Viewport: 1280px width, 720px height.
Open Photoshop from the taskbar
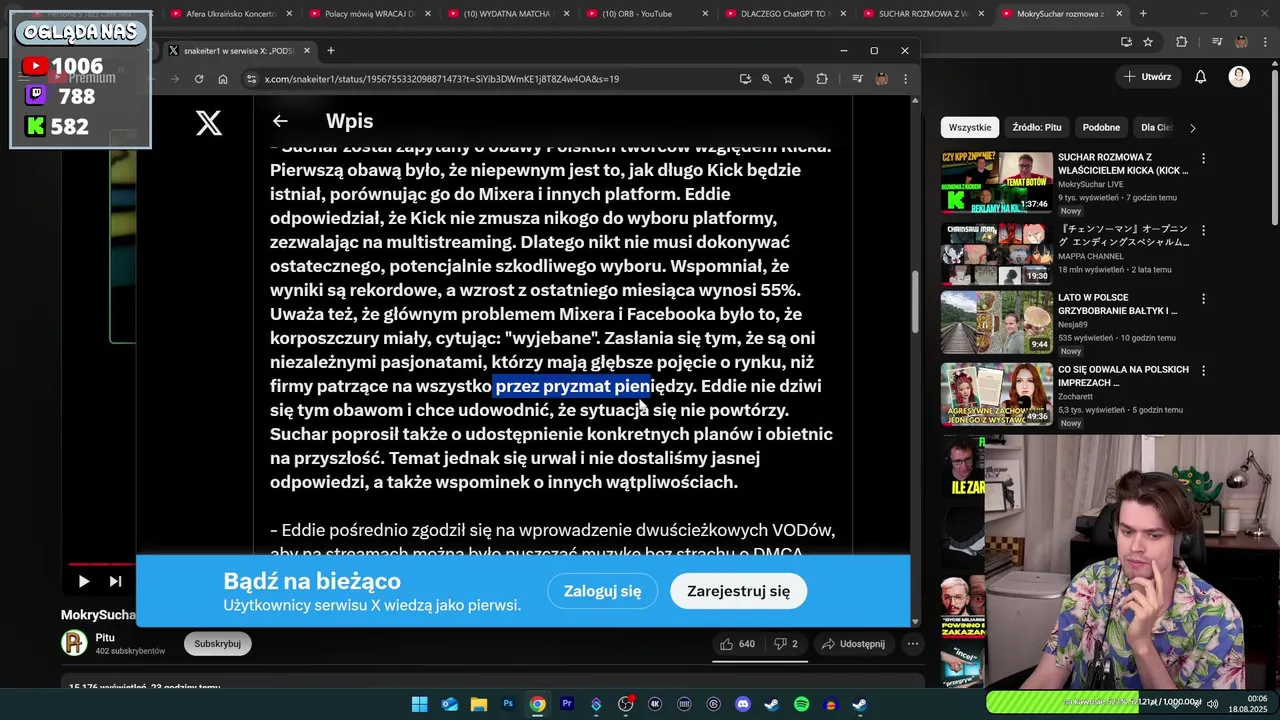(508, 704)
